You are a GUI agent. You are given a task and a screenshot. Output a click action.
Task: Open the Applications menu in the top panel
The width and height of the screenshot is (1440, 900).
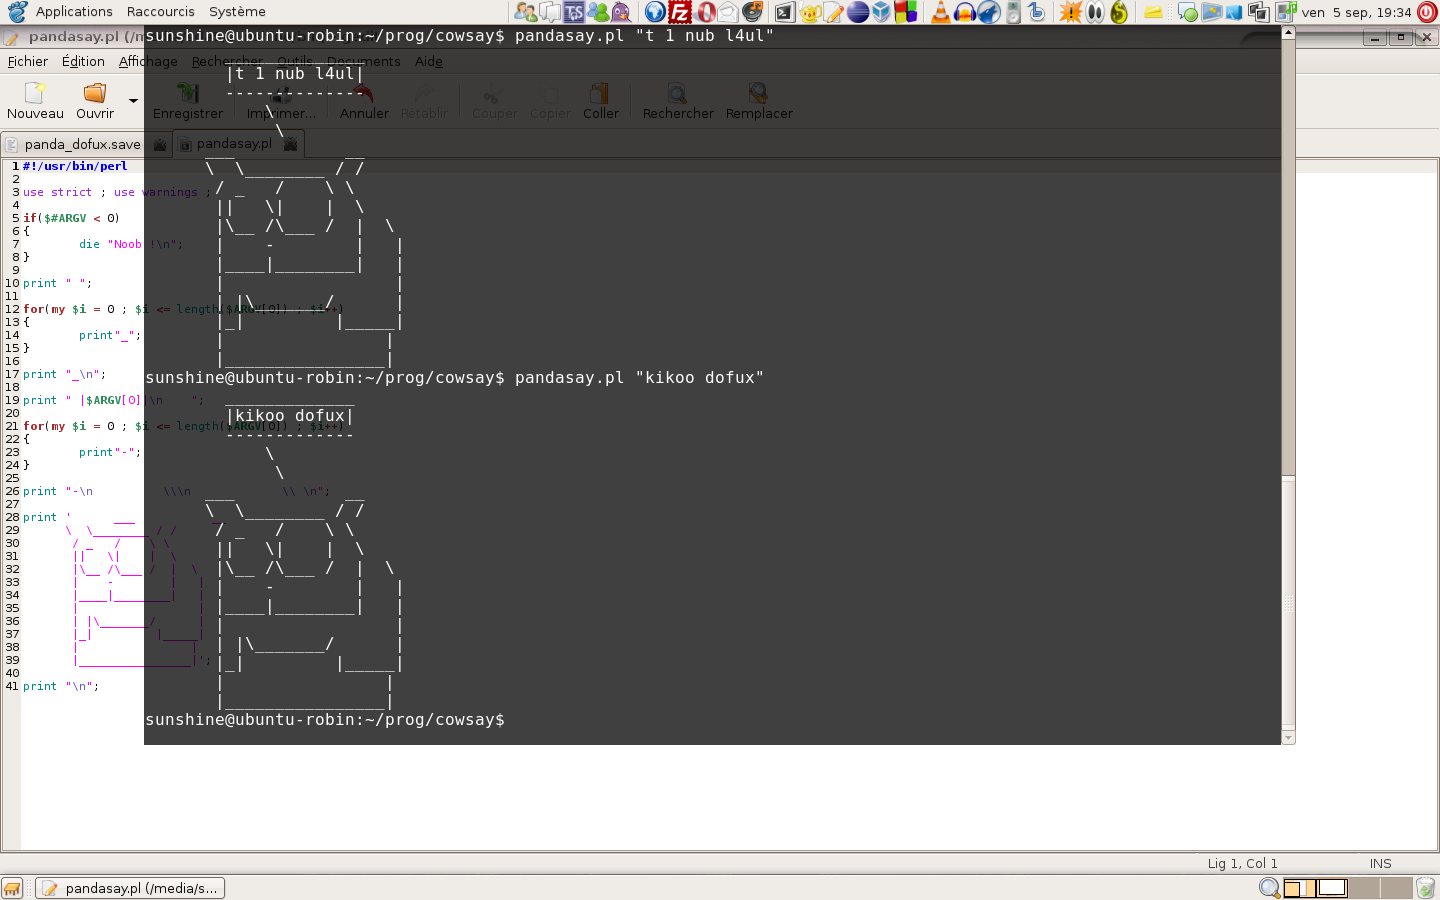click(74, 12)
